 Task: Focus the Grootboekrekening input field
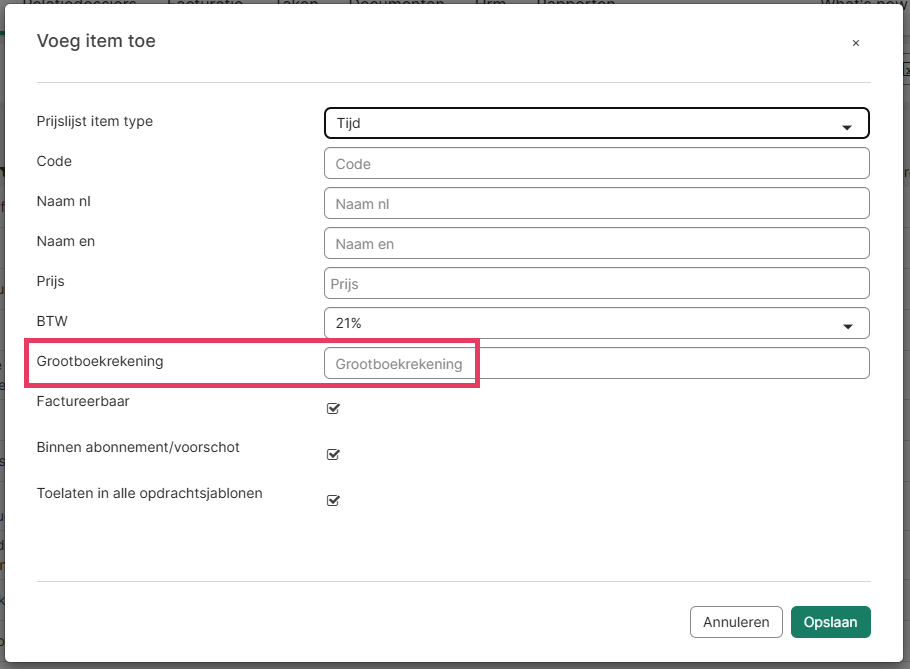tap(596, 363)
